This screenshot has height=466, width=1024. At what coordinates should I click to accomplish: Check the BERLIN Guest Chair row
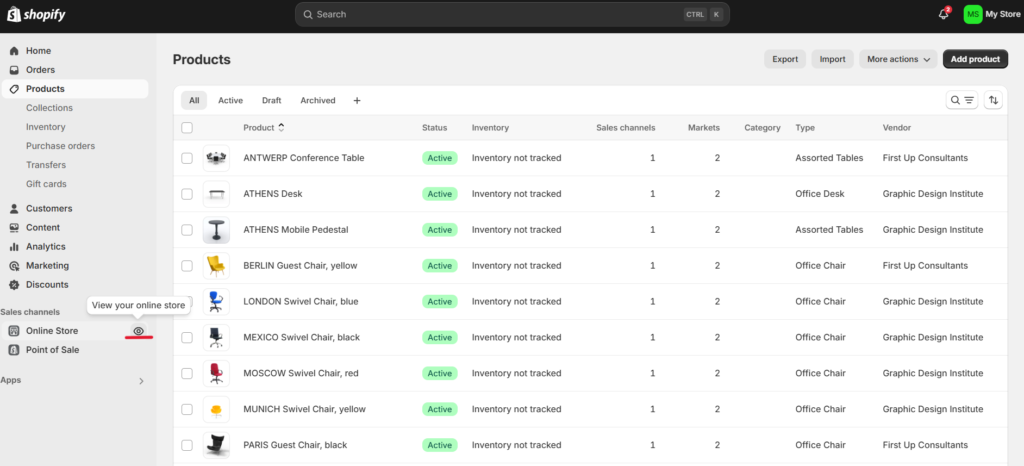click(x=187, y=266)
